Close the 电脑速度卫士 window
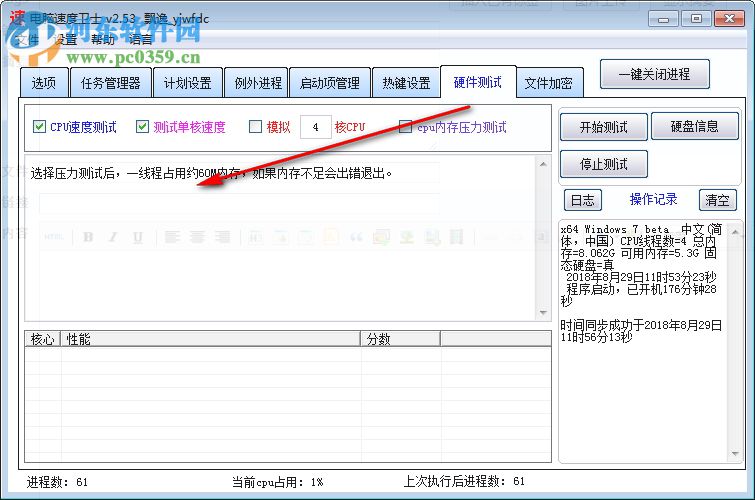The image size is (755, 500). pyautogui.click(x=729, y=19)
